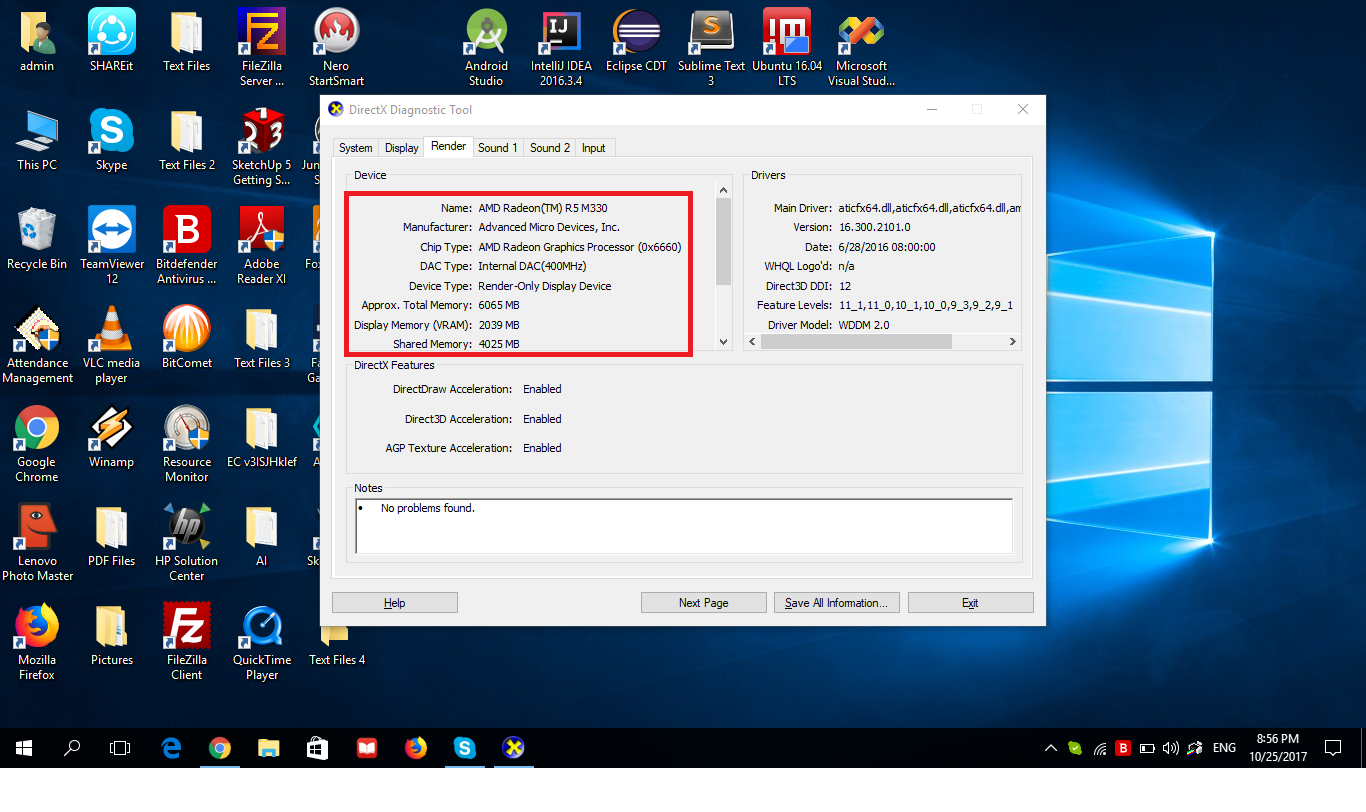Click the Ubuntu 16.04 LTS desktop icon

coord(787,47)
